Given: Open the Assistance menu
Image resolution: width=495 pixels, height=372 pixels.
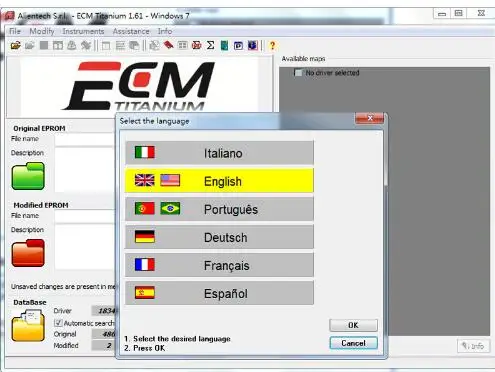Looking at the screenshot, I should [x=131, y=31].
